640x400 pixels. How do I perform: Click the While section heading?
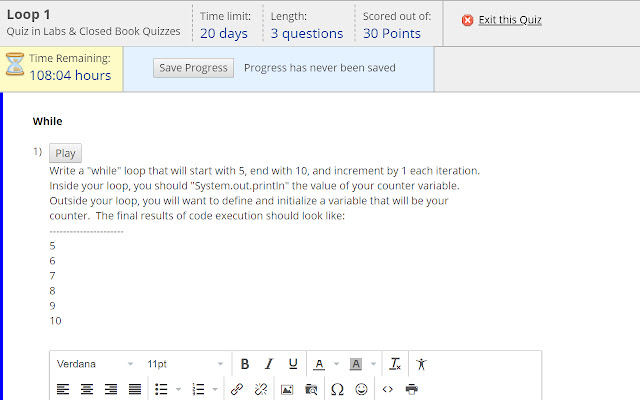coord(47,121)
